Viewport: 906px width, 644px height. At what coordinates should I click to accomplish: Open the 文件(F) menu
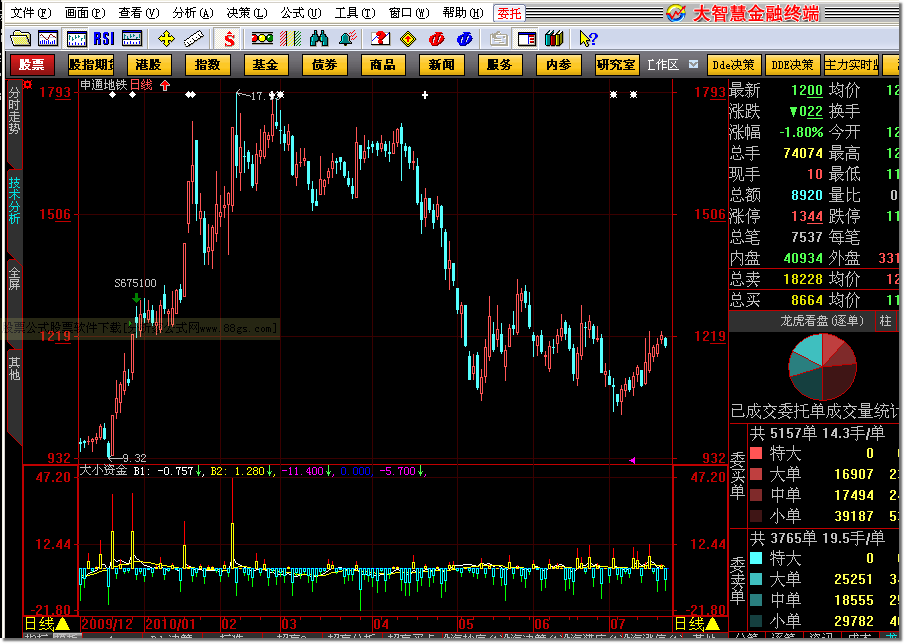click(31, 13)
